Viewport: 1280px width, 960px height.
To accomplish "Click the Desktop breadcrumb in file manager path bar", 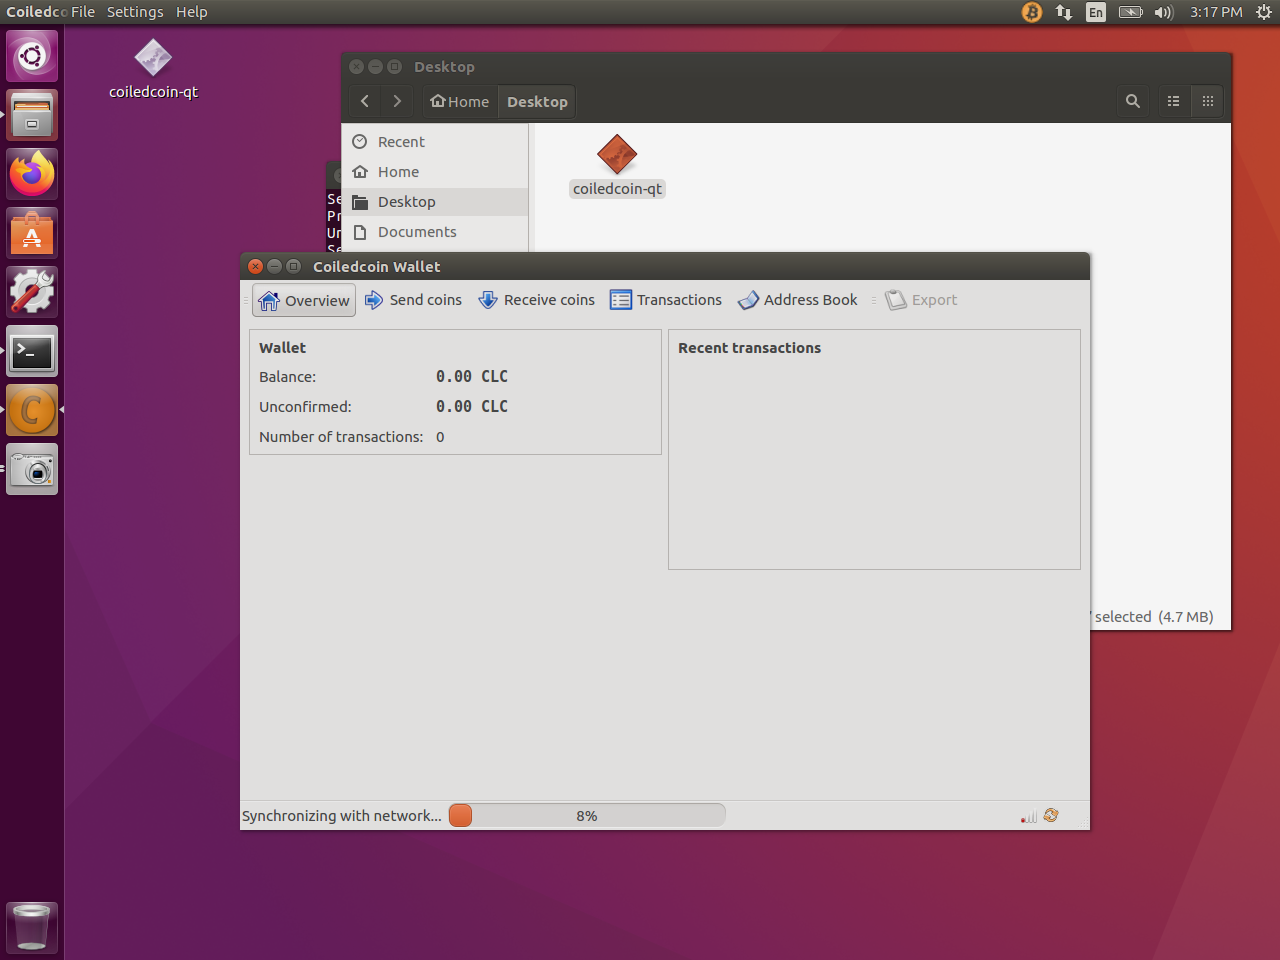I will click(537, 101).
